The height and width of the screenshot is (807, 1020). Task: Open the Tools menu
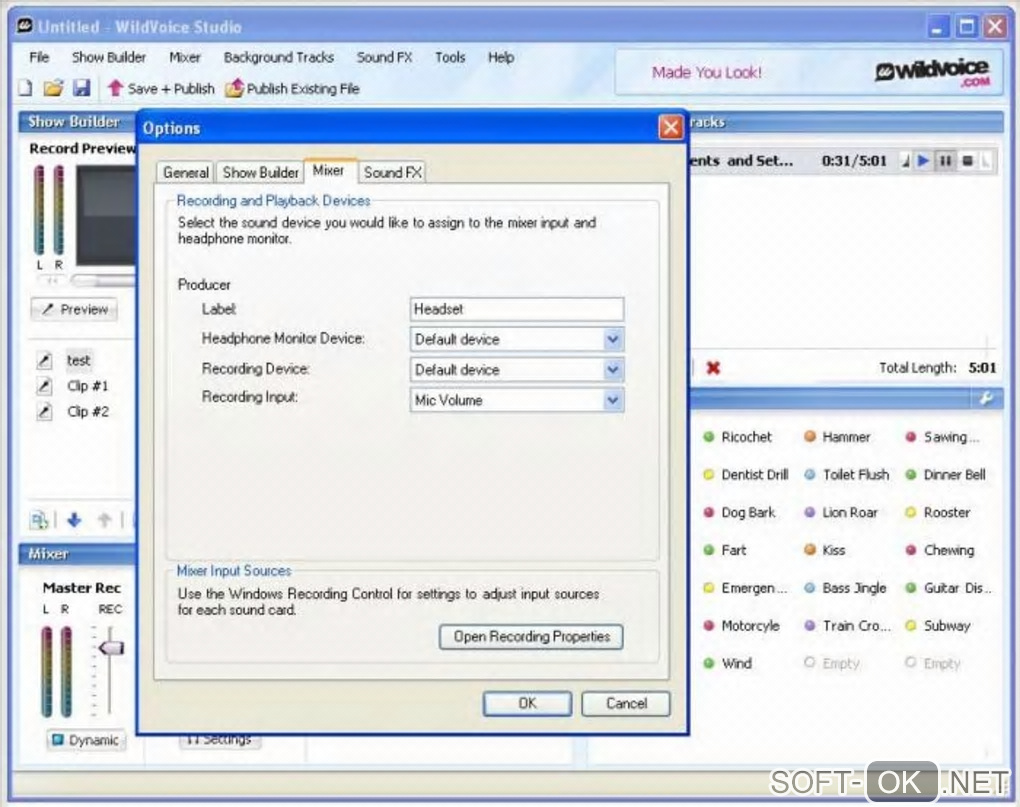450,57
